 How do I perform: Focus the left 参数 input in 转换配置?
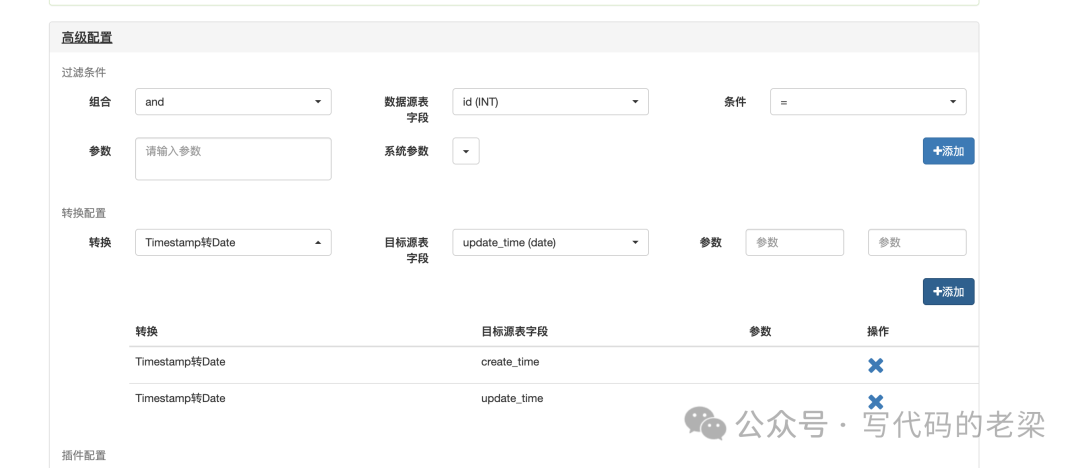794,243
